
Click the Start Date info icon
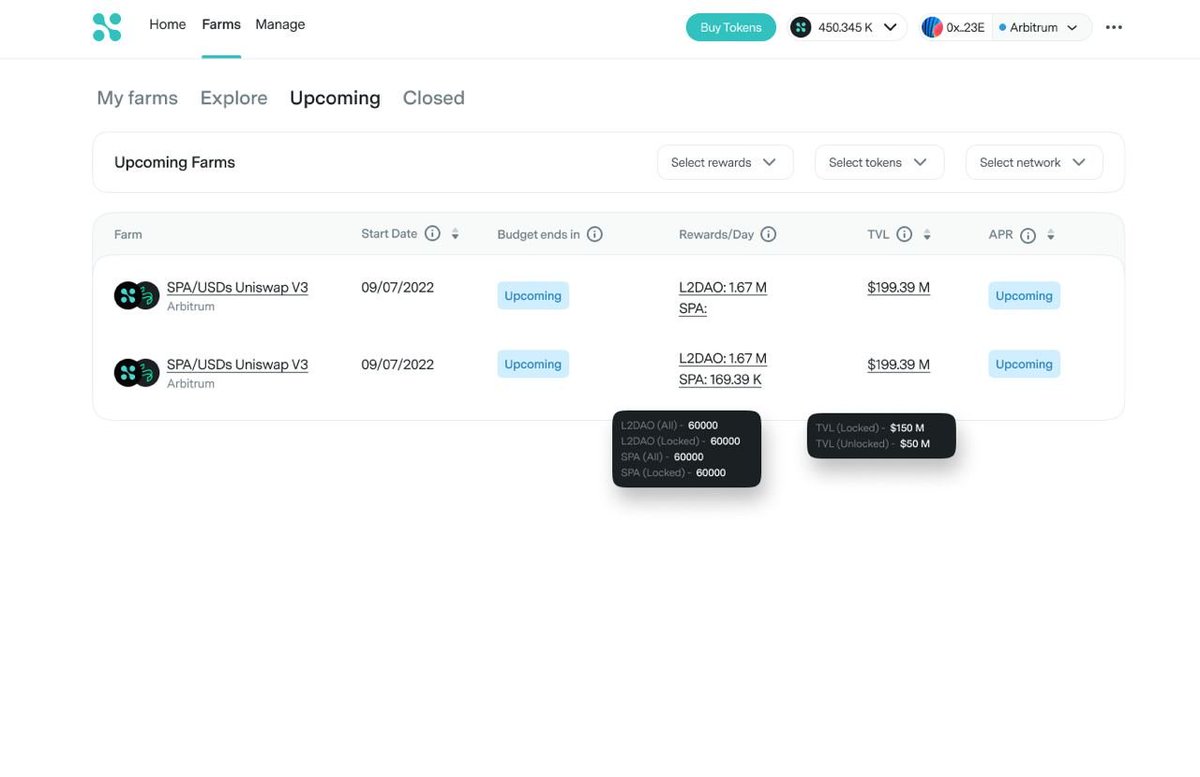[432, 233]
